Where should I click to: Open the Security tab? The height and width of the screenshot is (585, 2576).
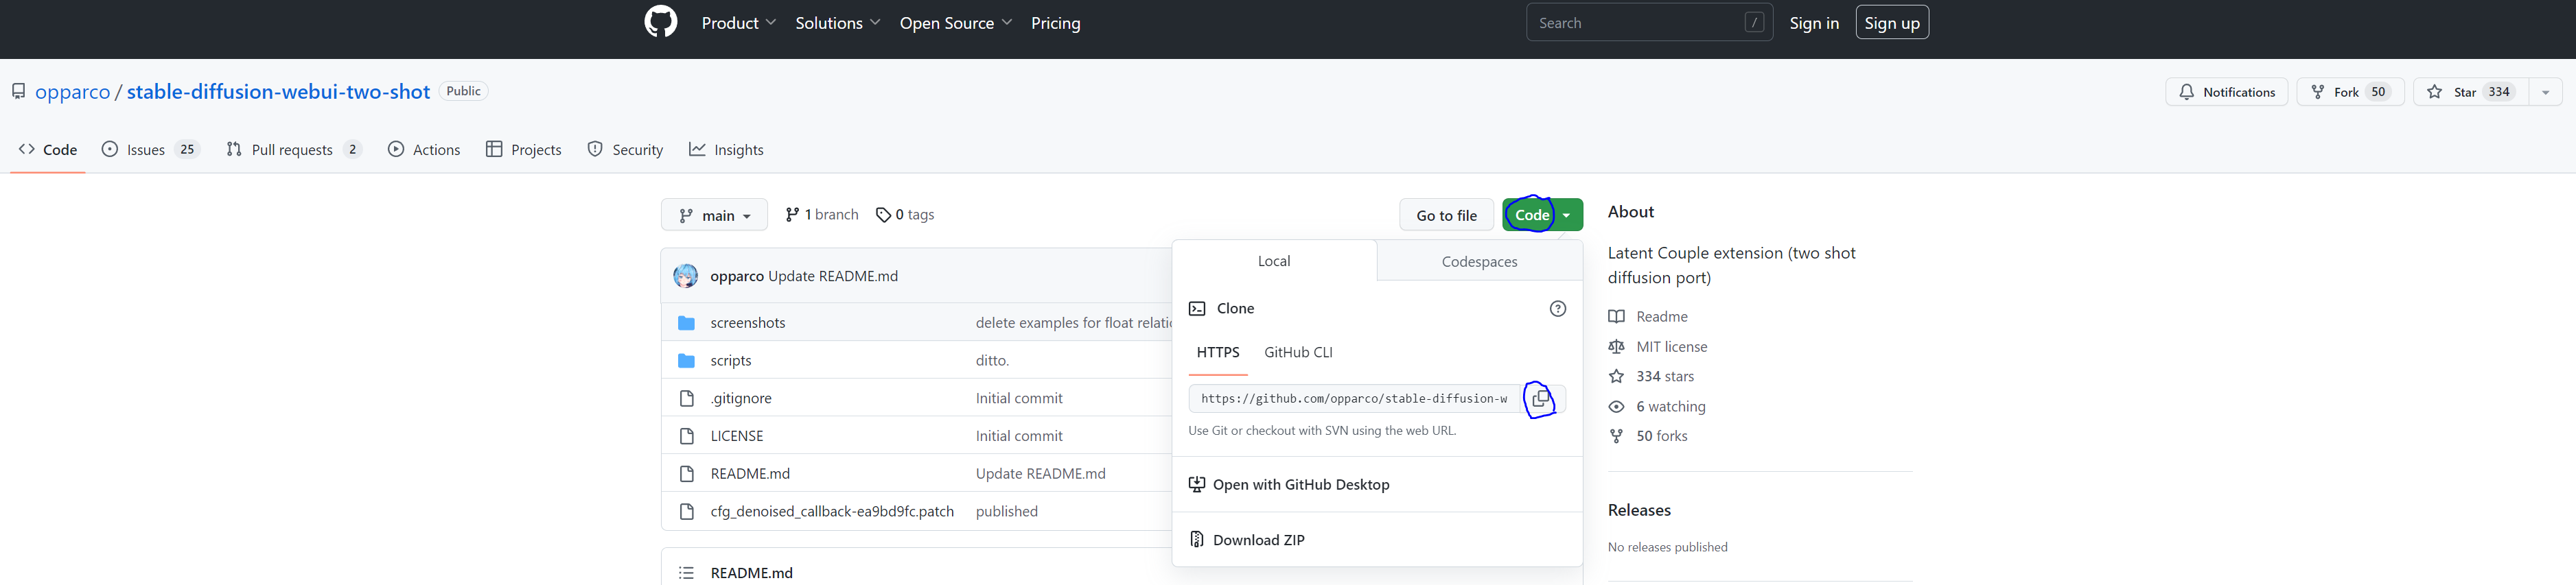pyautogui.click(x=625, y=150)
